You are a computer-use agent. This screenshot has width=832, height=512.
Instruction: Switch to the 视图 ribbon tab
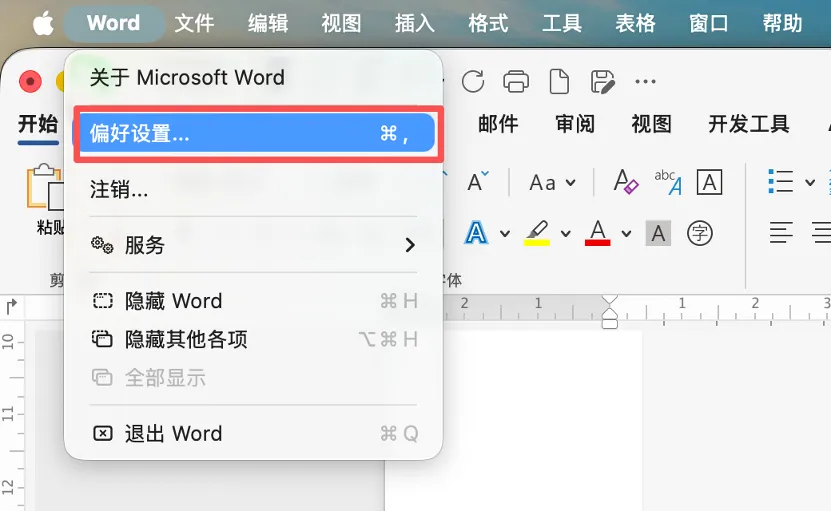pyautogui.click(x=651, y=124)
